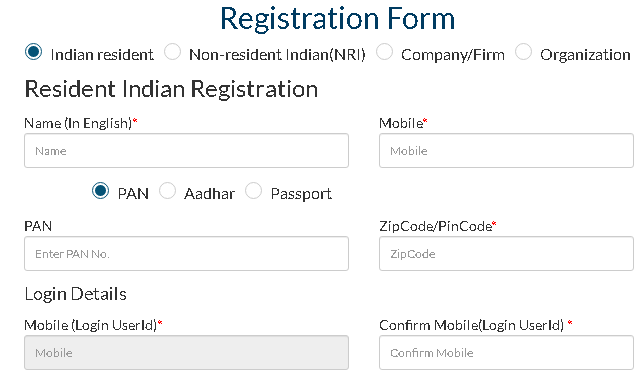
Task: Select Company/Firm registration type
Action: [x=384, y=52]
